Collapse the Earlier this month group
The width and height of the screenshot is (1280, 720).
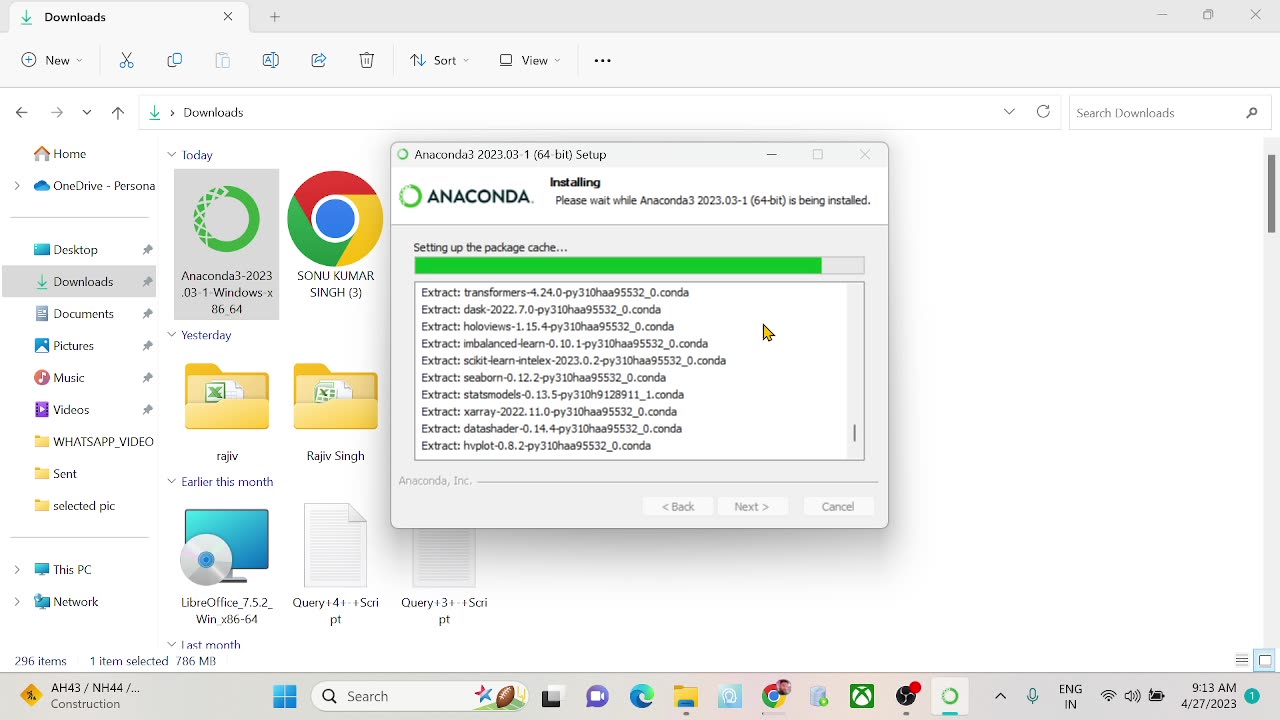coord(172,482)
